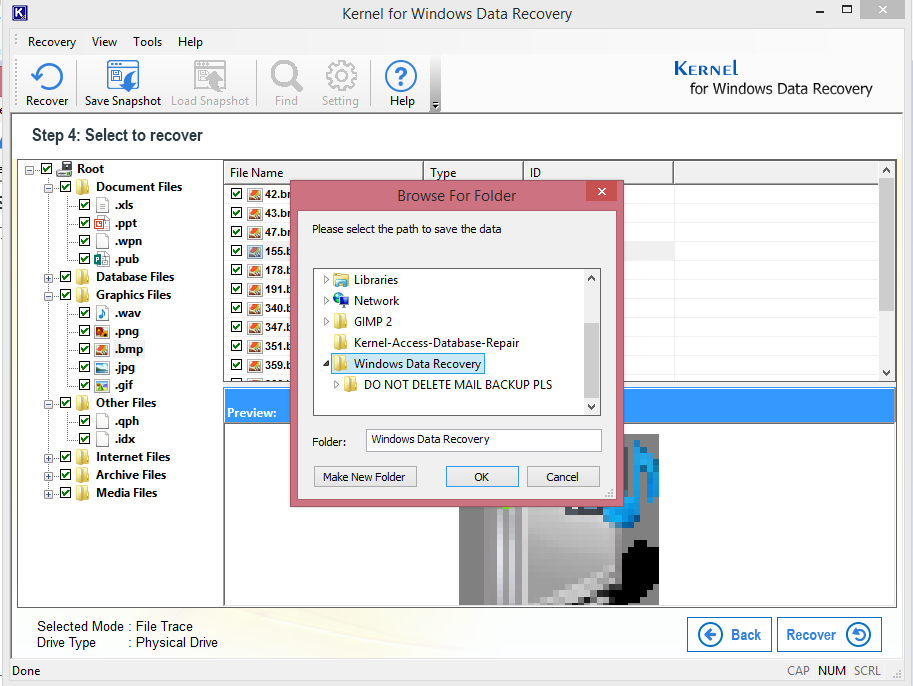
Task: Uncheck the Root checkbox
Action: (x=47, y=169)
